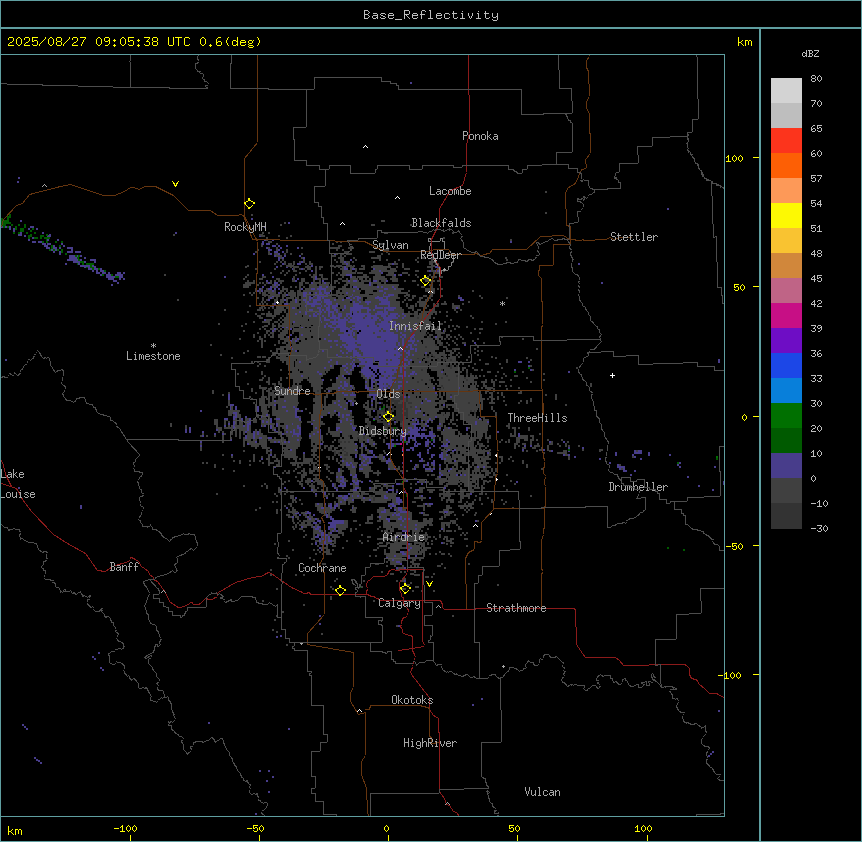Click white plus marker north of Drumheller

pyautogui.click(x=612, y=375)
